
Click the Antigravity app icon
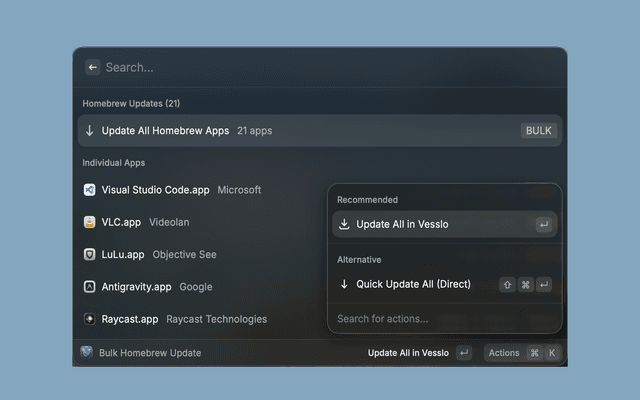89,287
